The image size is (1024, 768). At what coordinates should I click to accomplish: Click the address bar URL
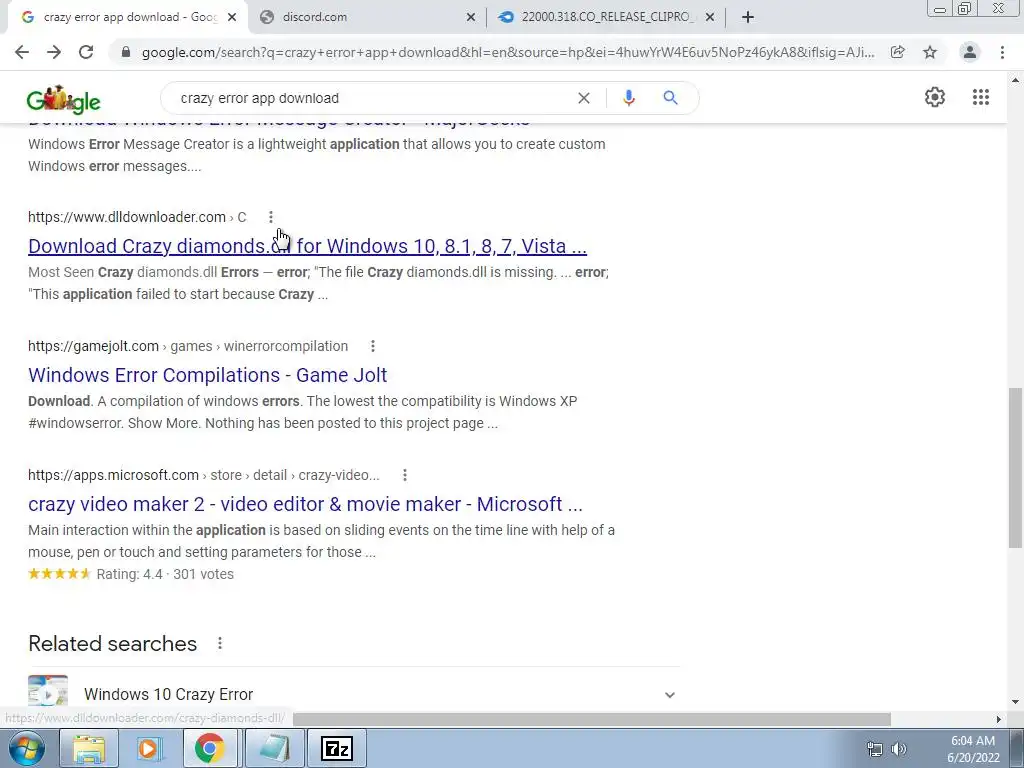click(508, 52)
